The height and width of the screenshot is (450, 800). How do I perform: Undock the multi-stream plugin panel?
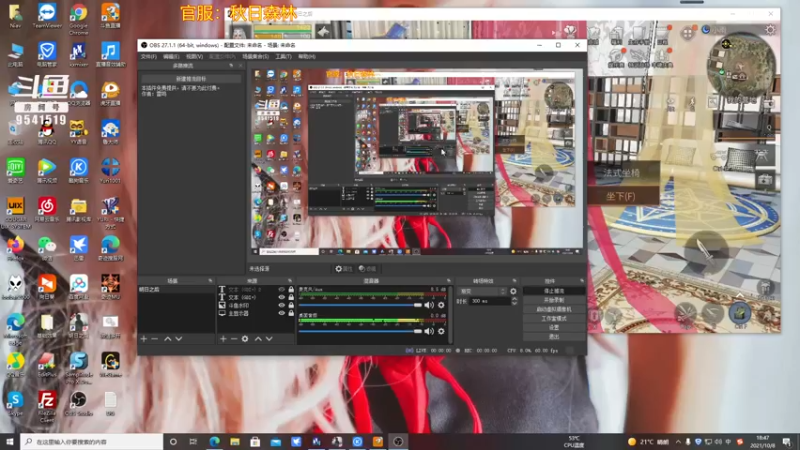pos(231,66)
